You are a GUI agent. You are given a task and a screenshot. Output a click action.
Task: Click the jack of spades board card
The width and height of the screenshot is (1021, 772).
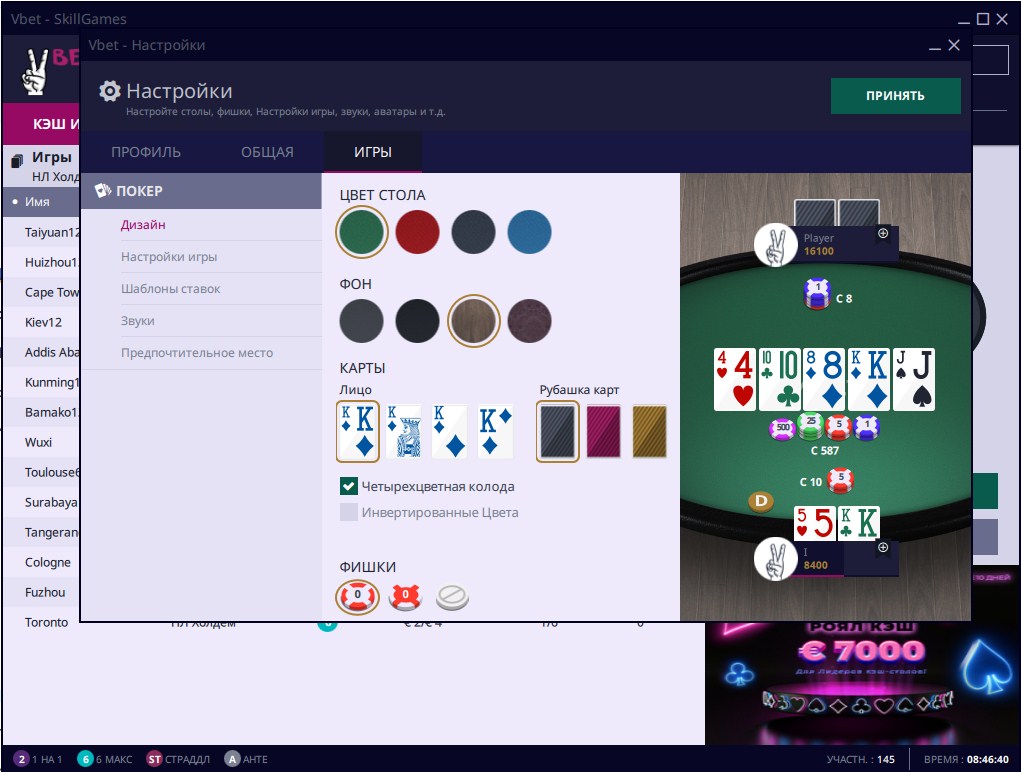914,379
